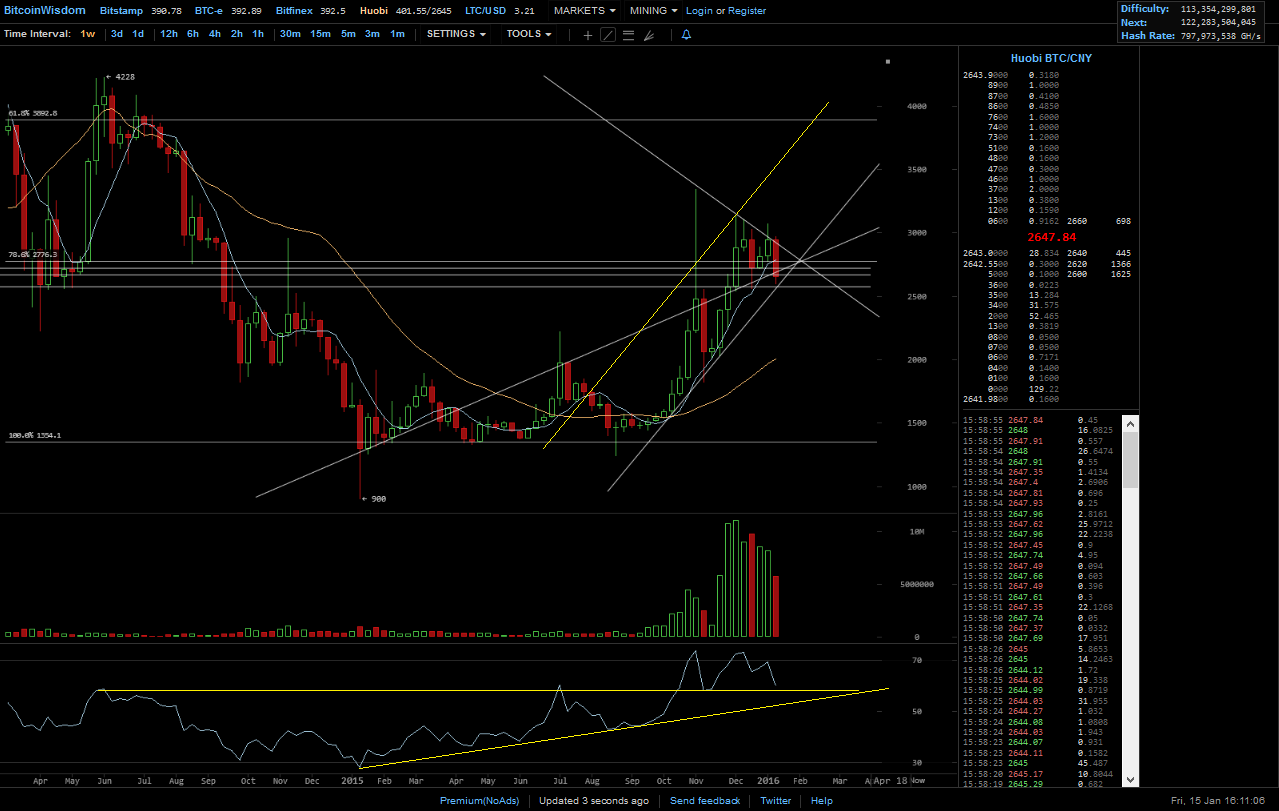Open the TOOLS dropdown
The height and width of the screenshot is (811, 1279).
529,34
